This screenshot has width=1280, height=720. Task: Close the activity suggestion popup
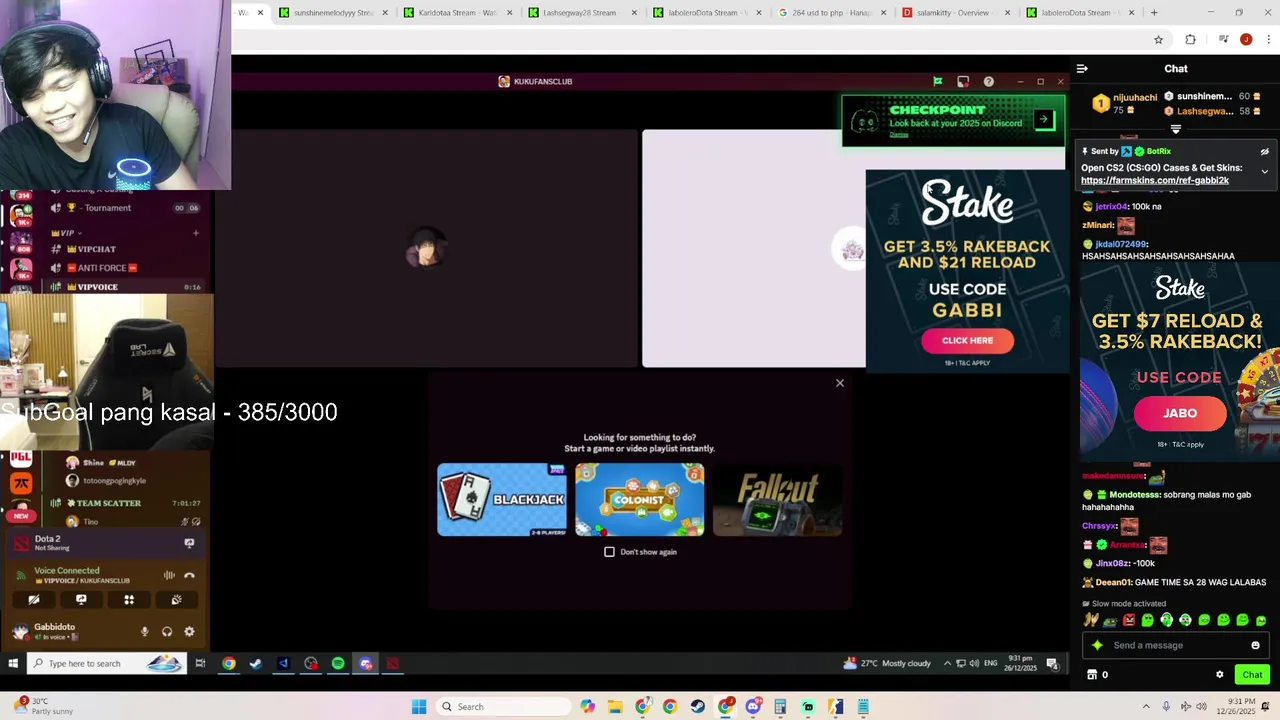point(840,383)
